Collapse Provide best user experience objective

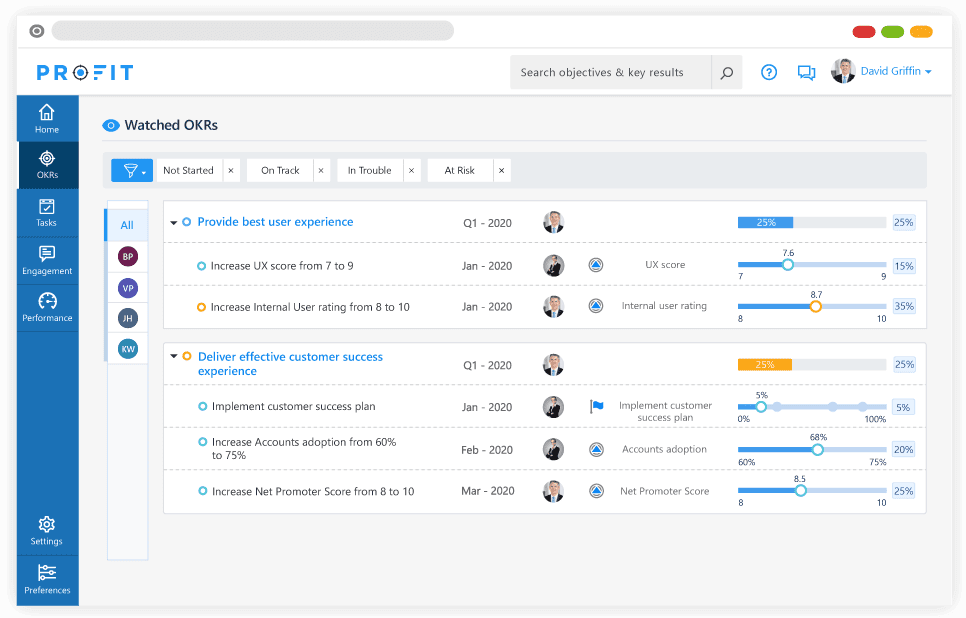tap(174, 223)
